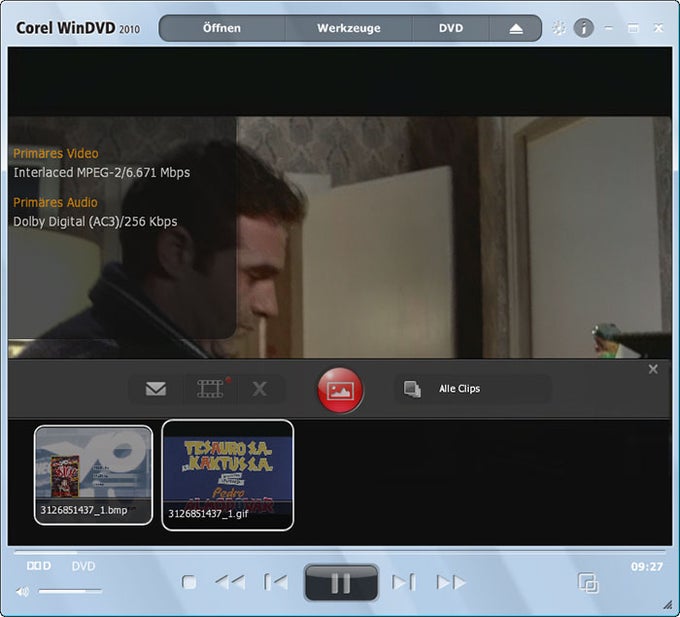Show info with the i icon
This screenshot has width=680, height=617.
tap(583, 28)
